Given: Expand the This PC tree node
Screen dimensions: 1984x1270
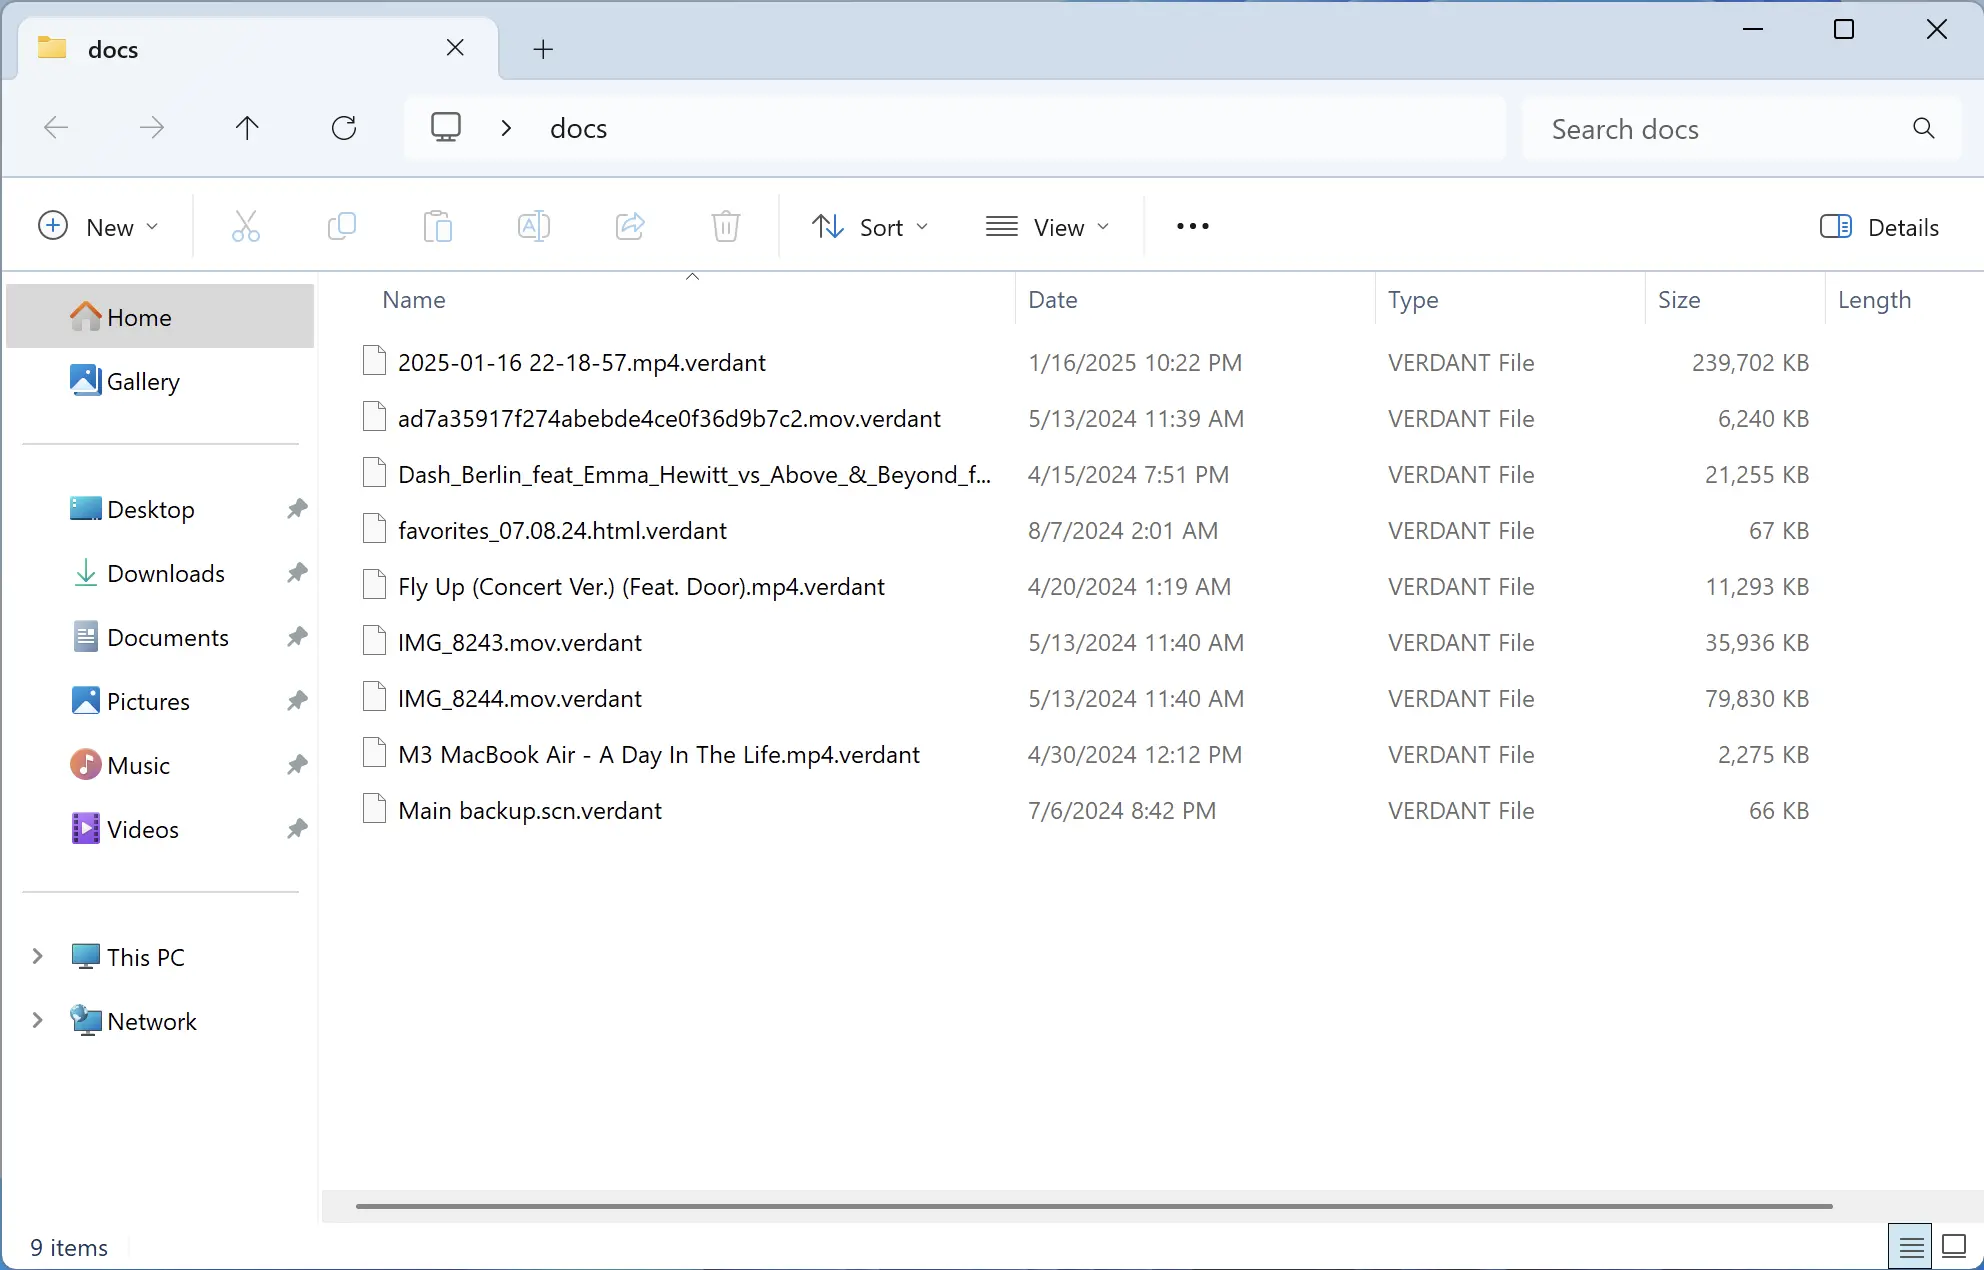Looking at the screenshot, I should (x=36, y=956).
